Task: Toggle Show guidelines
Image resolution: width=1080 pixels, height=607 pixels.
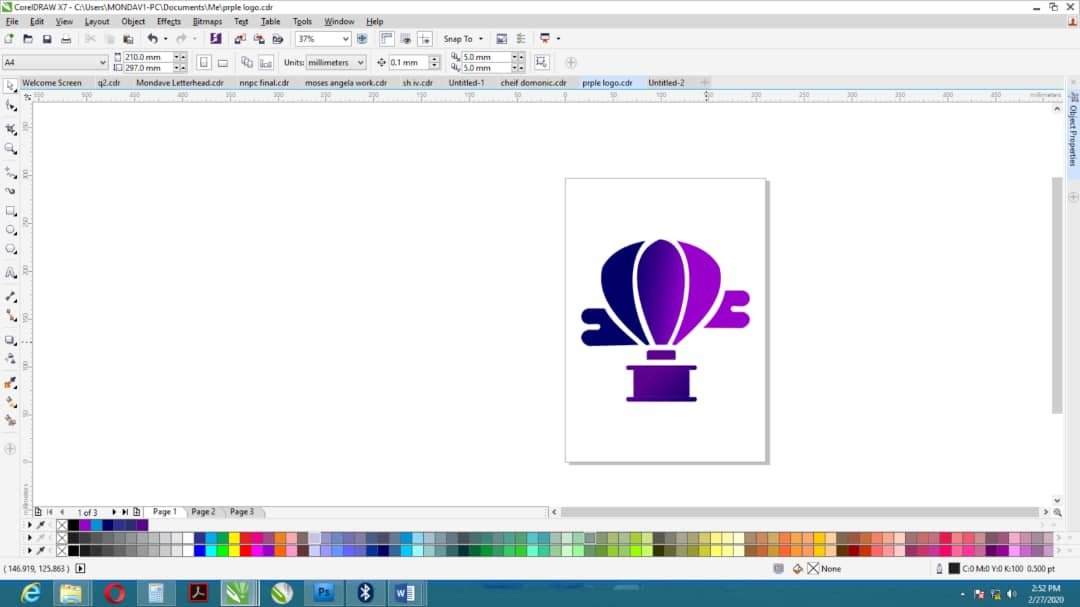Action: pyautogui.click(x=425, y=39)
